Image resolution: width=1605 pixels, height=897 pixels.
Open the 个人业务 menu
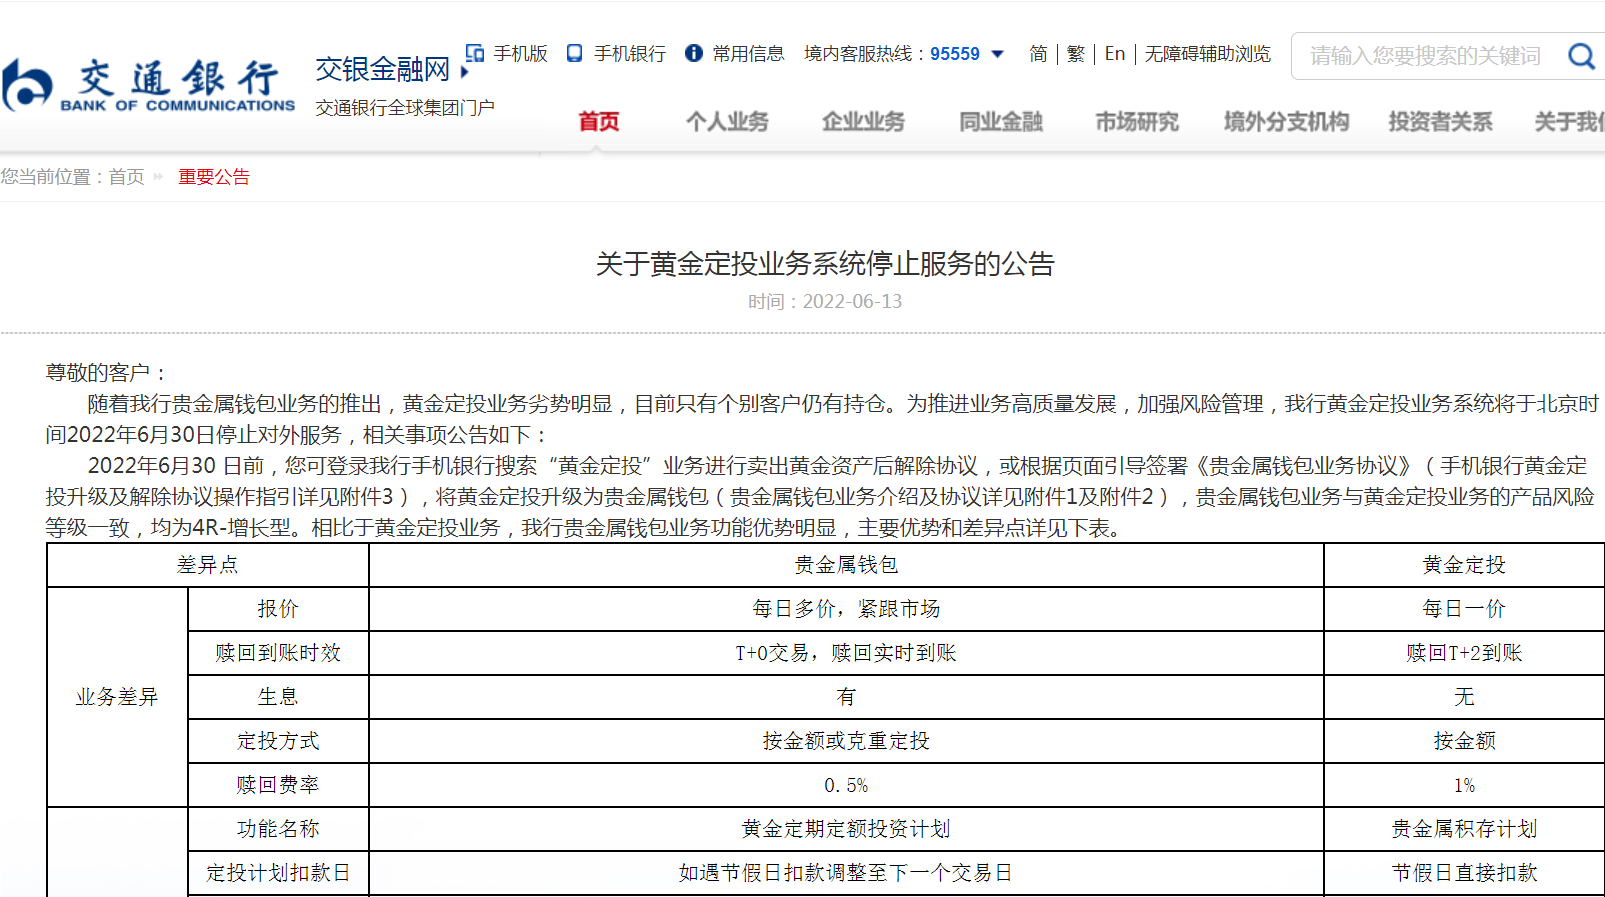pos(727,122)
